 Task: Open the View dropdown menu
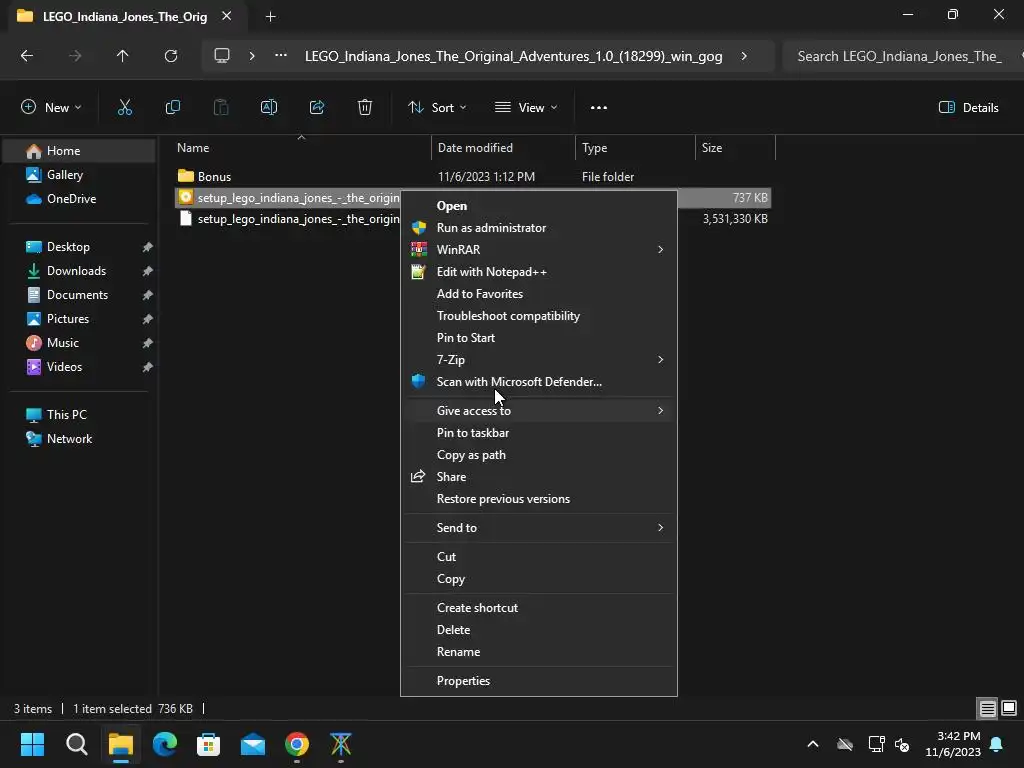pos(526,108)
